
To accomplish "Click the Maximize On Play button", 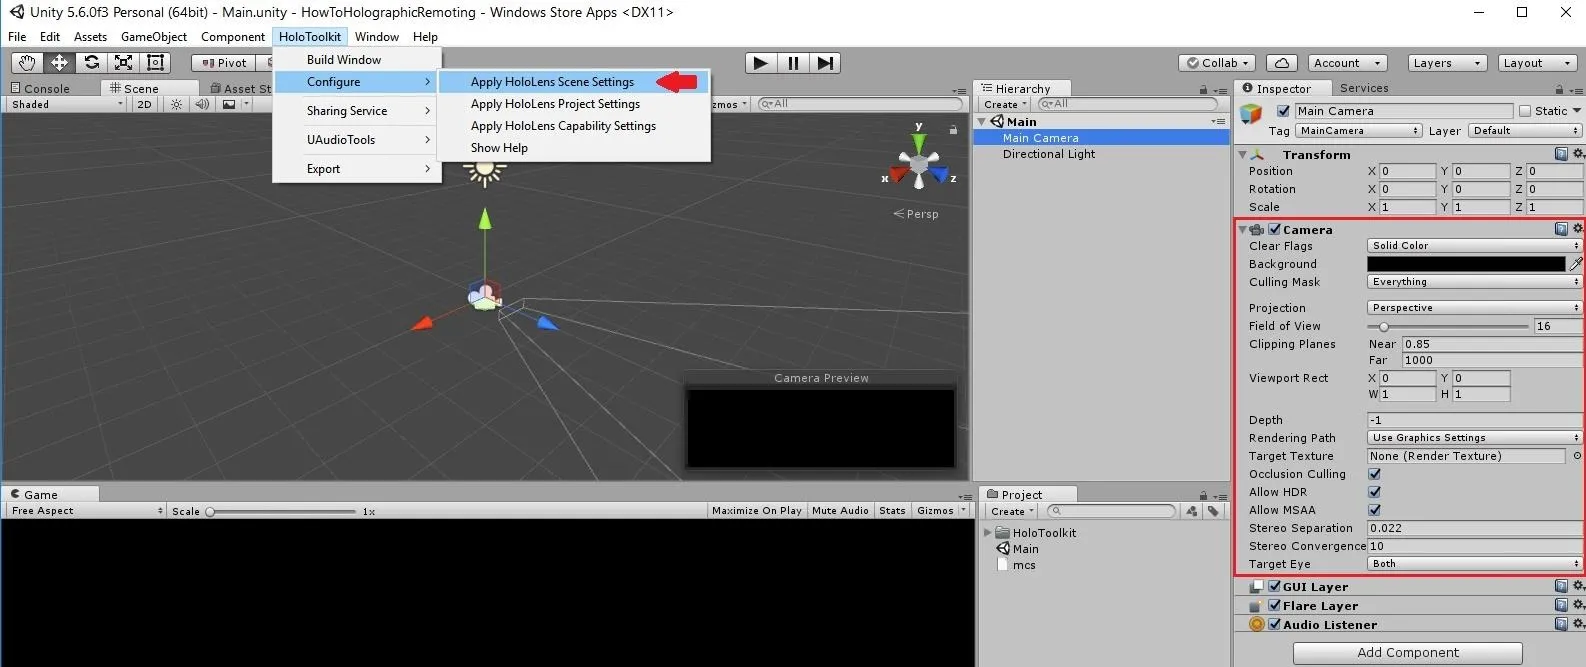I will click(x=757, y=511).
